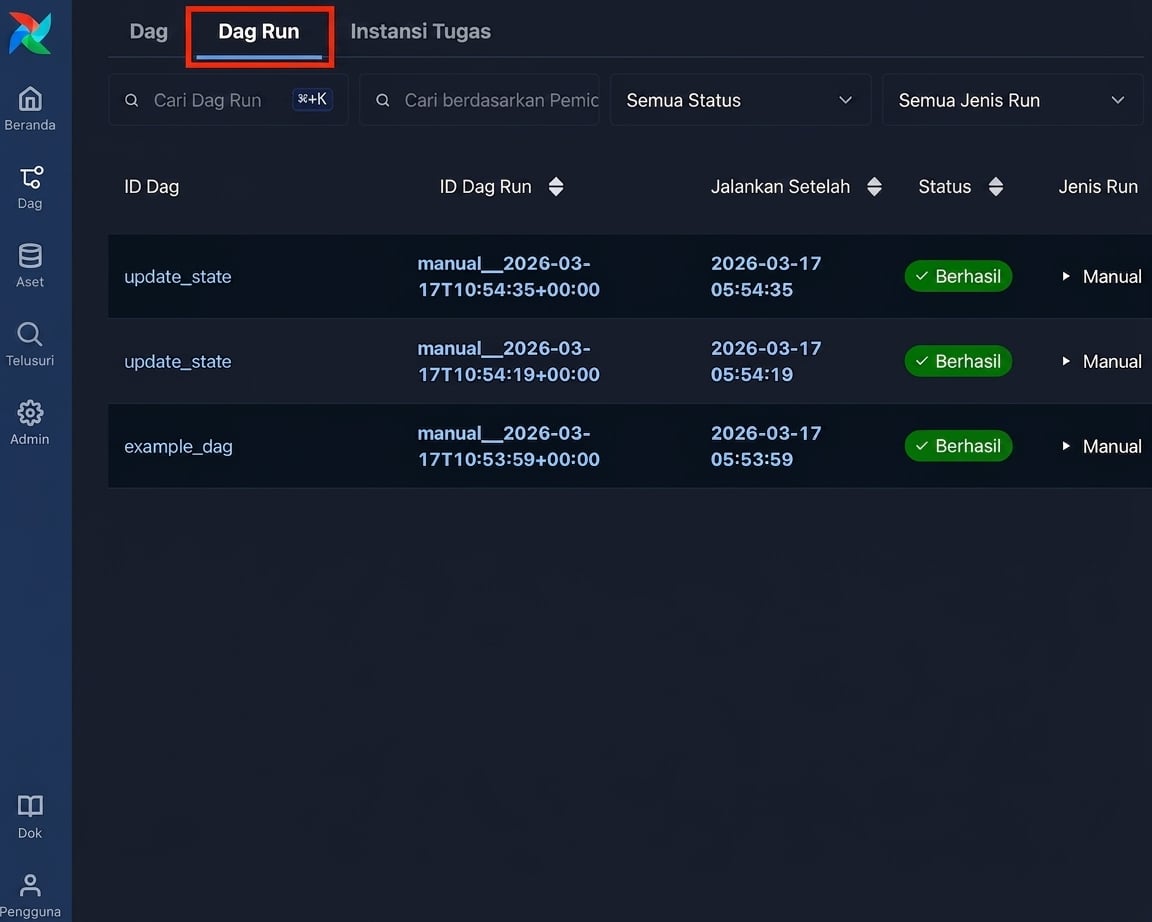The height and width of the screenshot is (922, 1152).
Task: Switch to the Dag tab
Action: 148,32
